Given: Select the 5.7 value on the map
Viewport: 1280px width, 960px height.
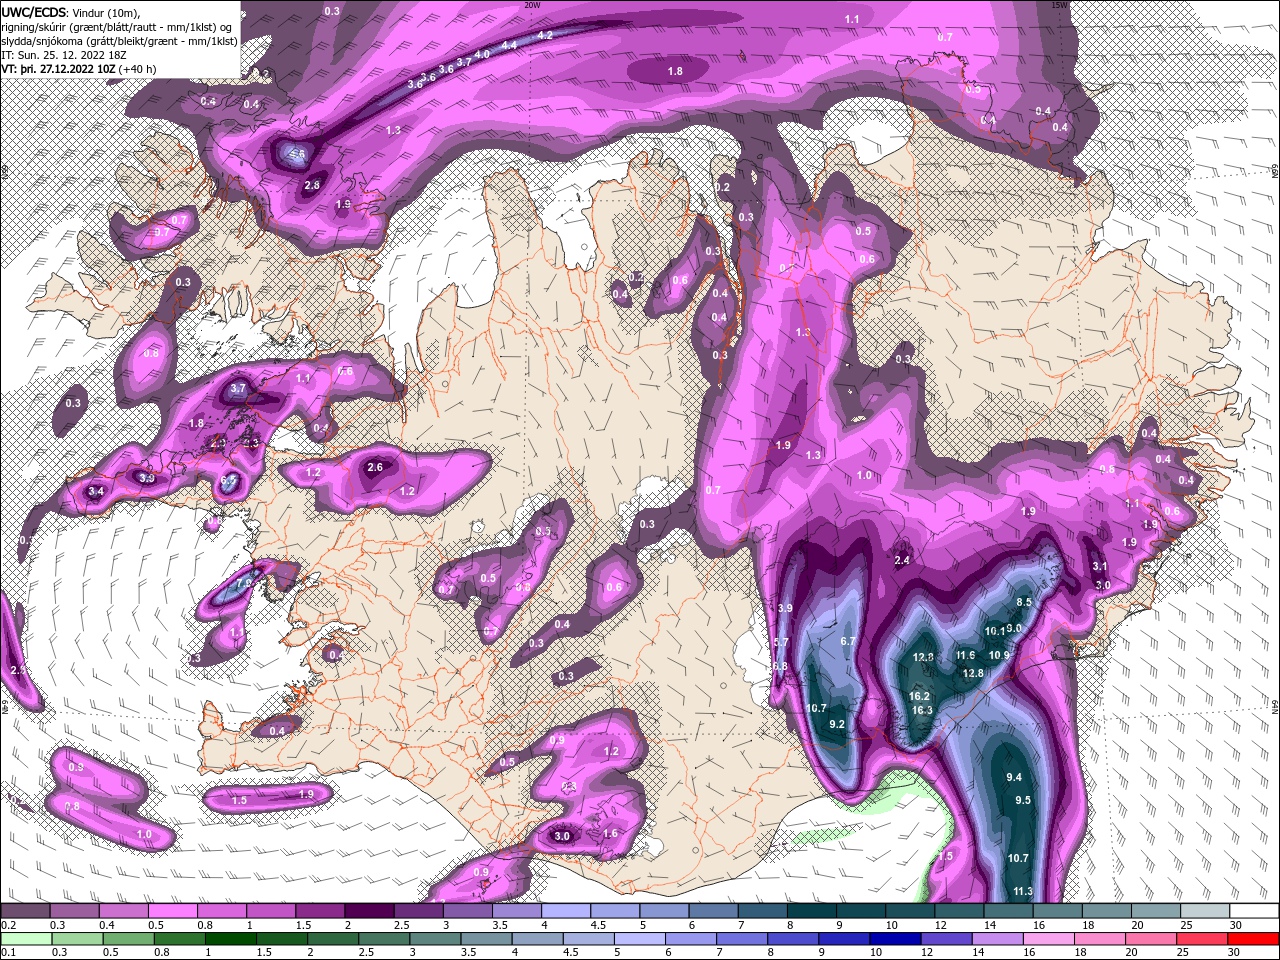Looking at the screenshot, I should coord(782,642).
